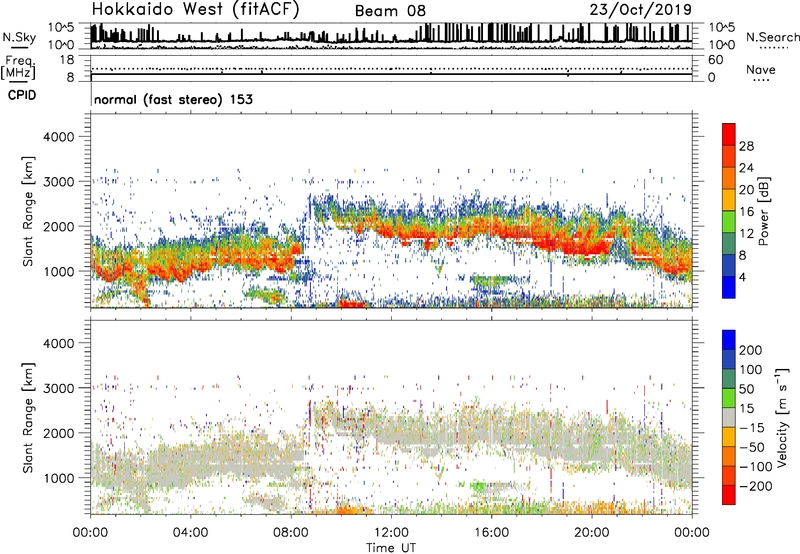Click the 12:00 time tick label
Image resolution: width=800 pixels, height=554 pixels.
coord(391,533)
